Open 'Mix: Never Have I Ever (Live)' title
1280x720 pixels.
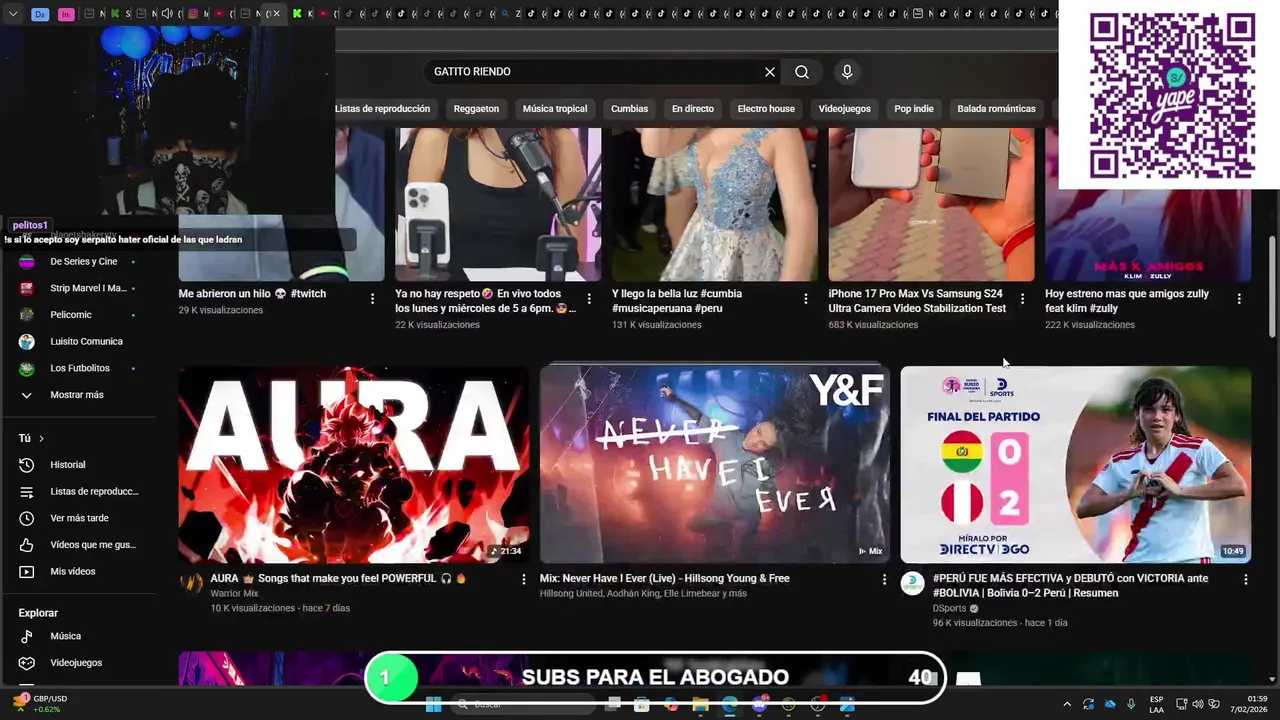pos(665,579)
